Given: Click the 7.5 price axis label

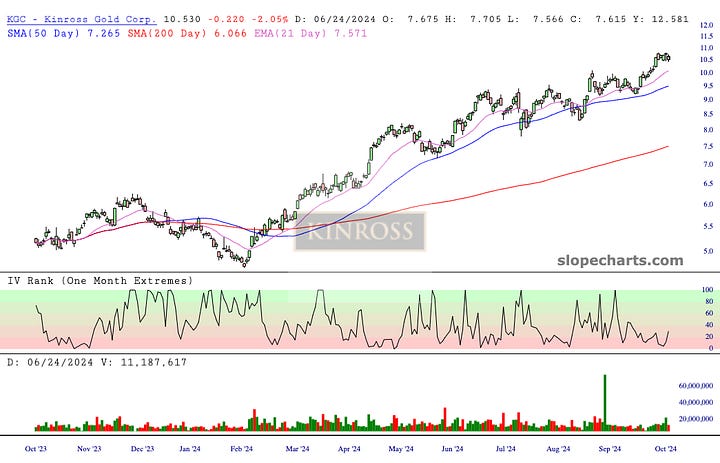Looking at the screenshot, I should (x=708, y=147).
